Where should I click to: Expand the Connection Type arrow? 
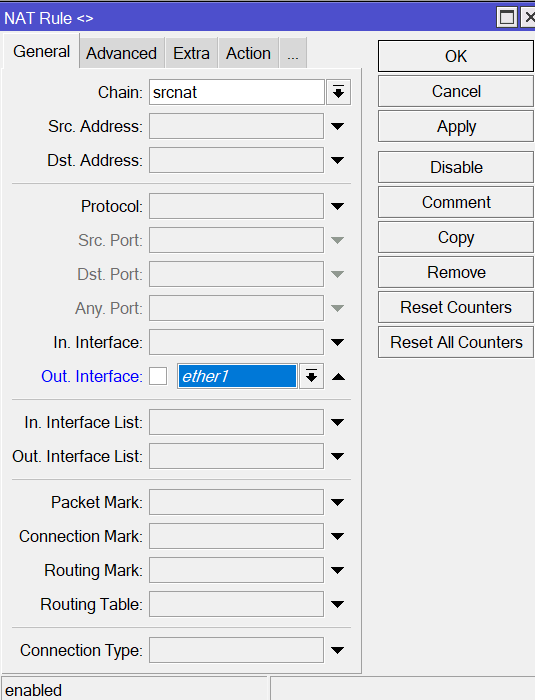tap(338, 650)
